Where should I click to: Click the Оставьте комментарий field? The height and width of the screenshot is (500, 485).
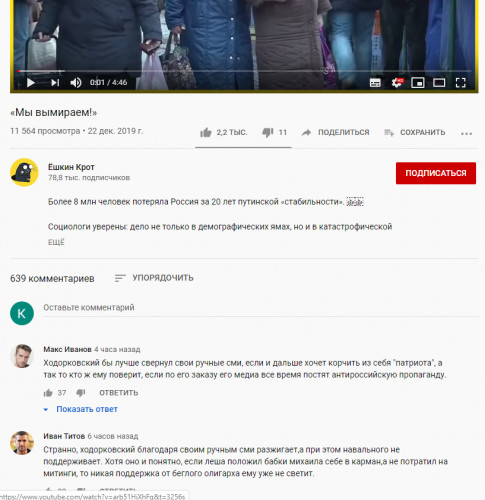(261, 308)
